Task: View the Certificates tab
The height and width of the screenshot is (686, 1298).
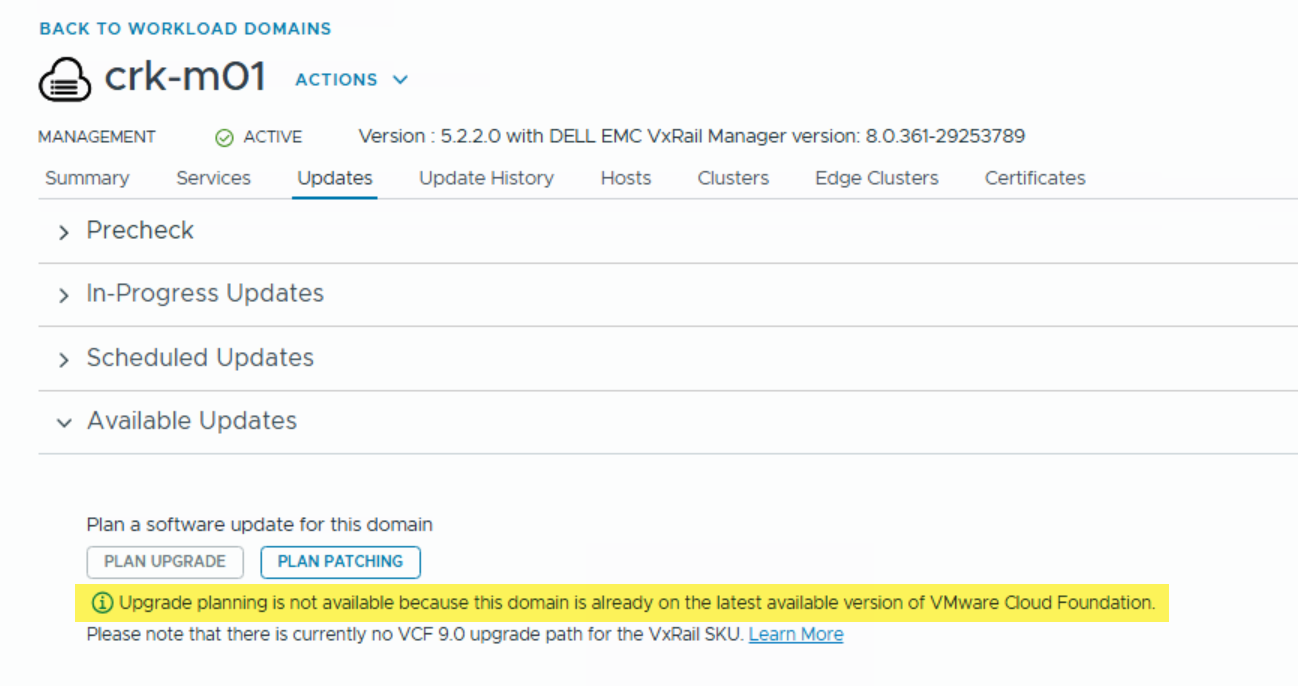Action: pyautogui.click(x=1034, y=178)
